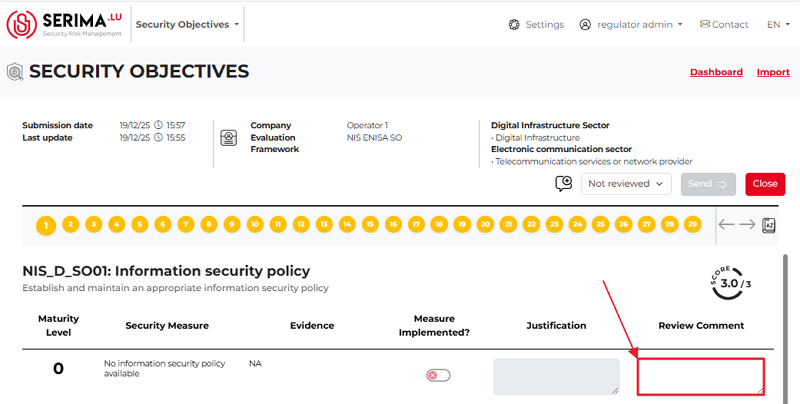Viewport: 800px width, 404px height.
Task: Click the 3.0/3 score indicator
Action: point(730,283)
